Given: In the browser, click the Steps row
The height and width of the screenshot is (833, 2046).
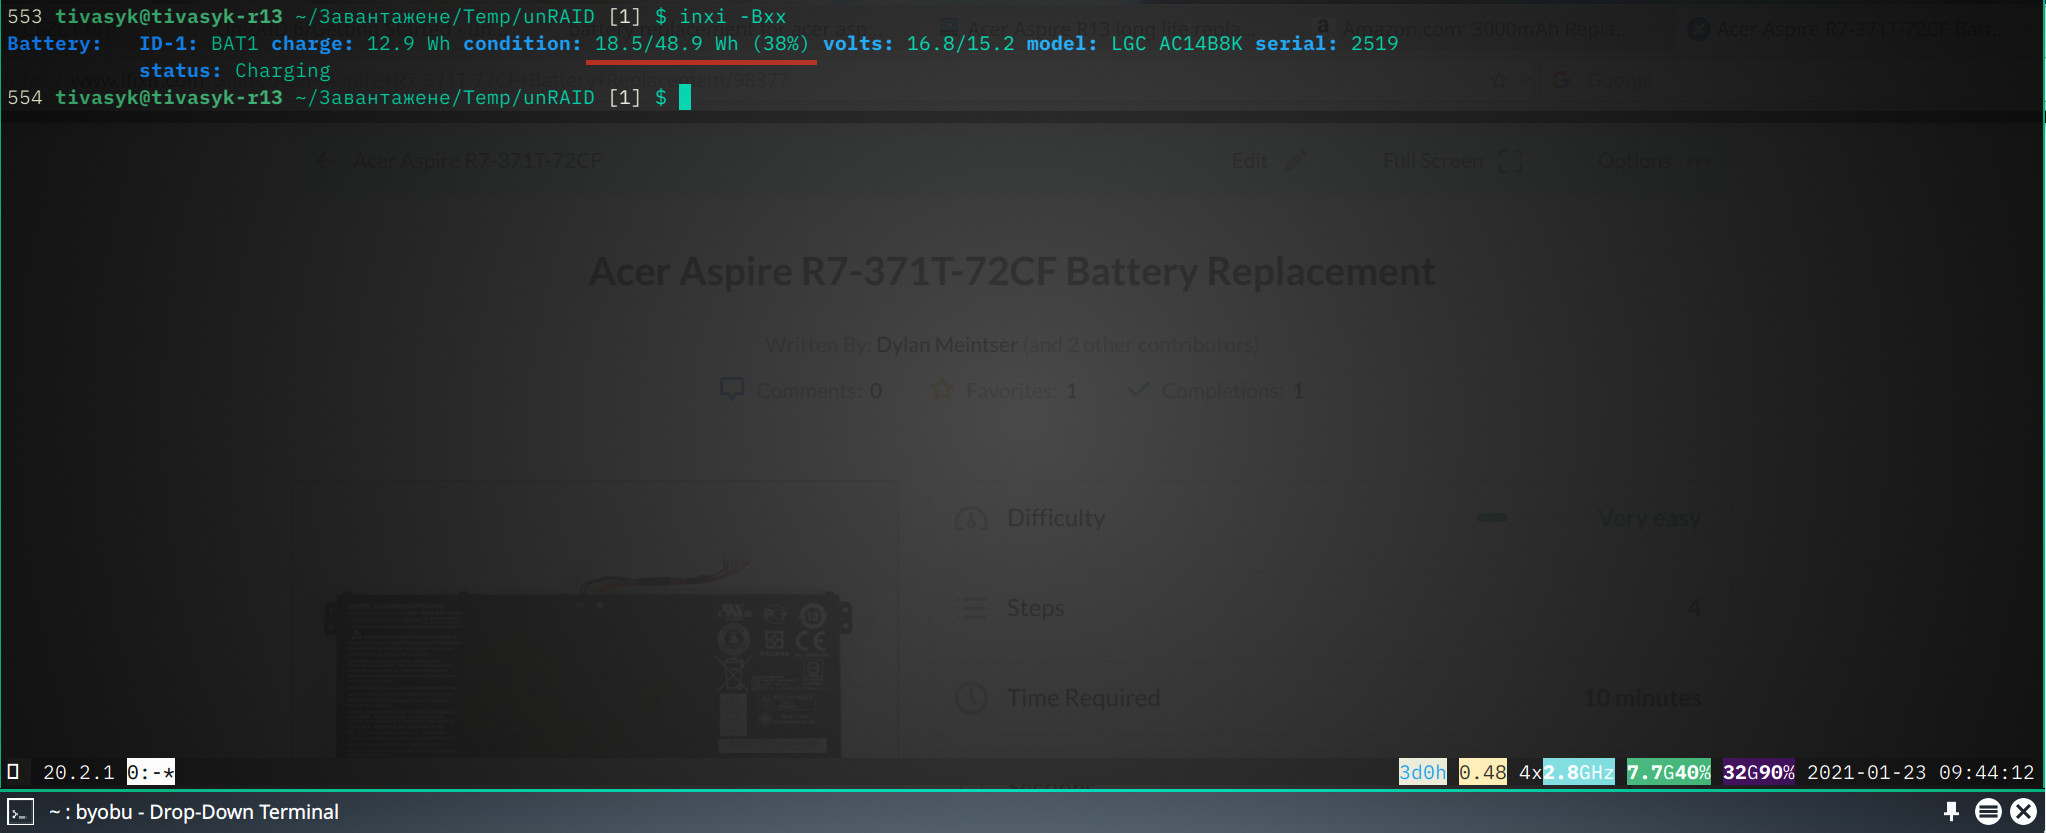Looking at the screenshot, I should (1330, 608).
